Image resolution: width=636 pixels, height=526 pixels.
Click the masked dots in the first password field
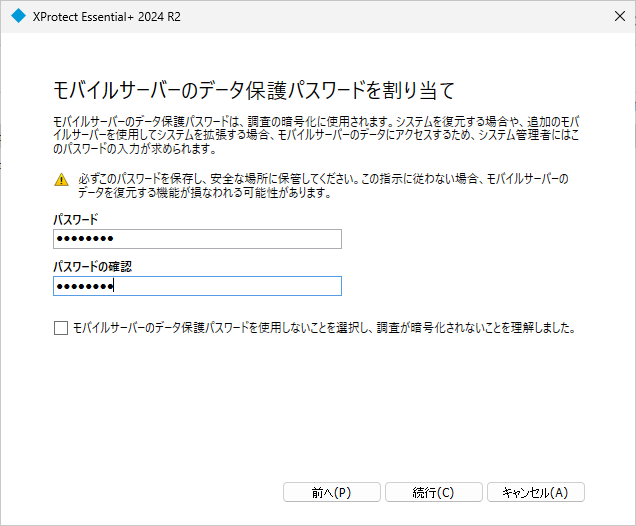[x=85, y=239]
